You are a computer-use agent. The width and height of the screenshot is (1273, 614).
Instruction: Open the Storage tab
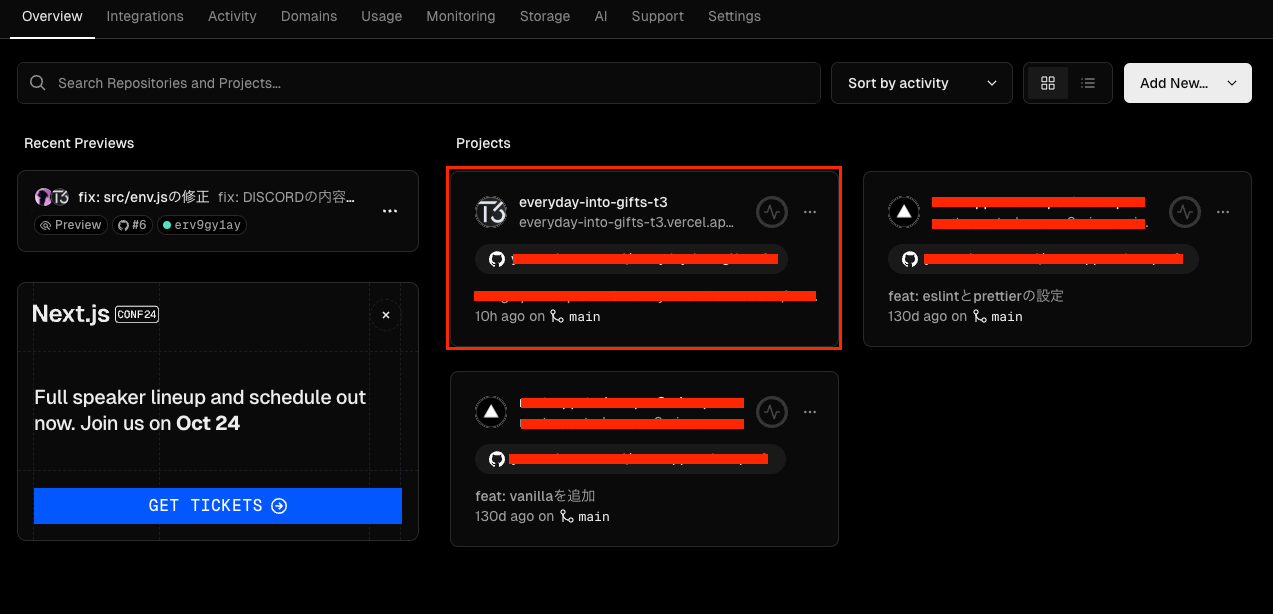[x=545, y=16]
